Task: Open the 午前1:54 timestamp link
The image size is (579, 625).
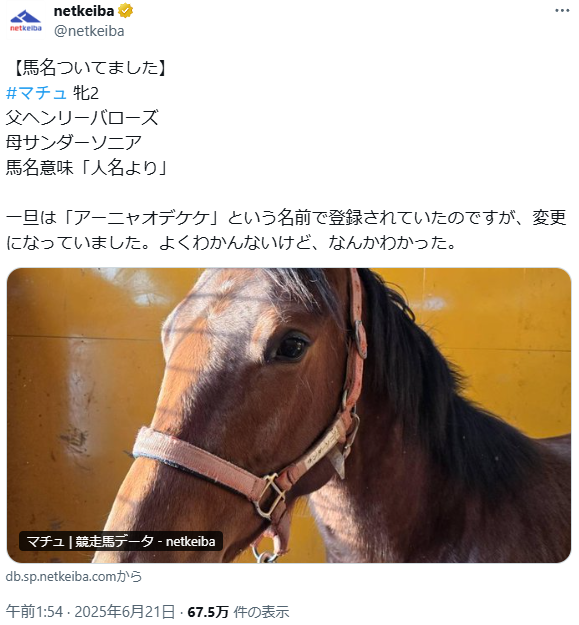Action: tap(34, 611)
